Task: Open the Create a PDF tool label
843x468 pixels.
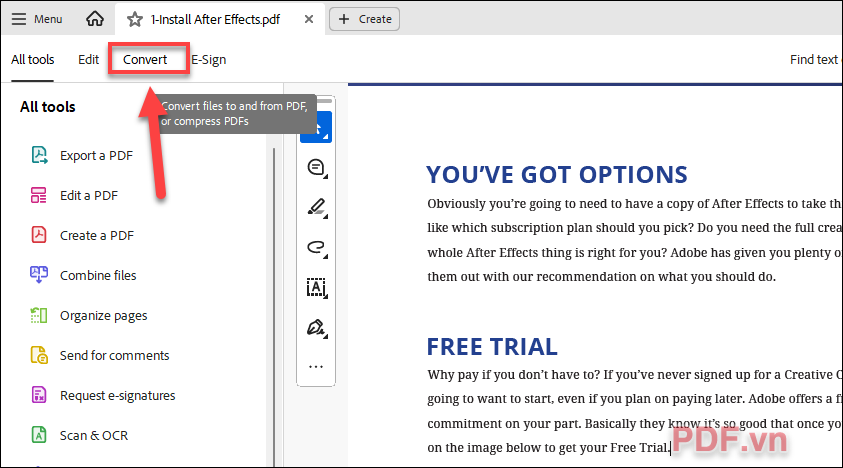Action: (x=97, y=236)
